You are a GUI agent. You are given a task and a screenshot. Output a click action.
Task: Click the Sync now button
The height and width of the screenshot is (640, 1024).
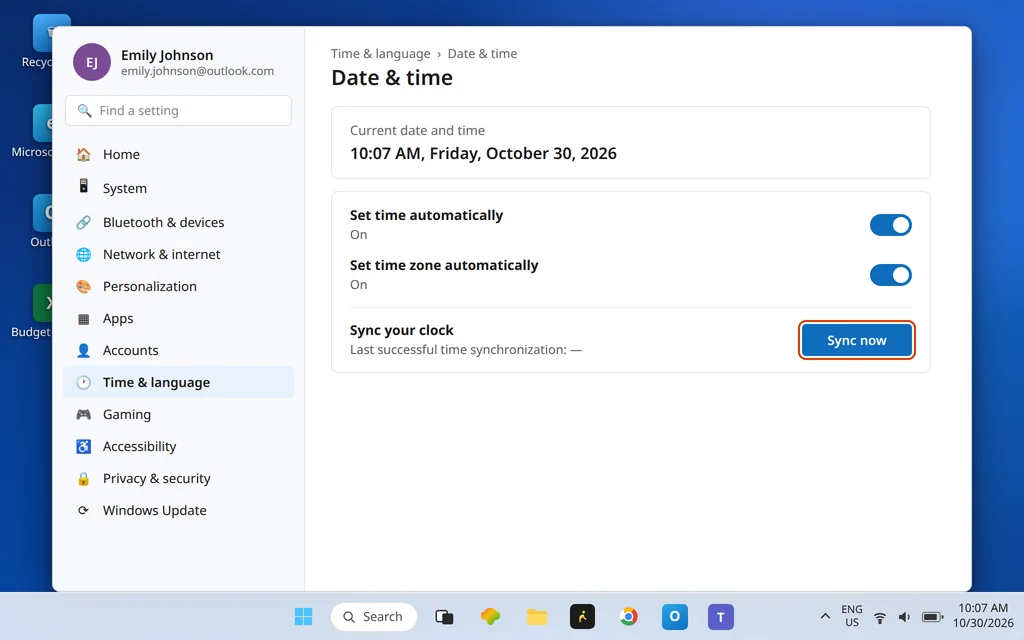[x=857, y=340]
